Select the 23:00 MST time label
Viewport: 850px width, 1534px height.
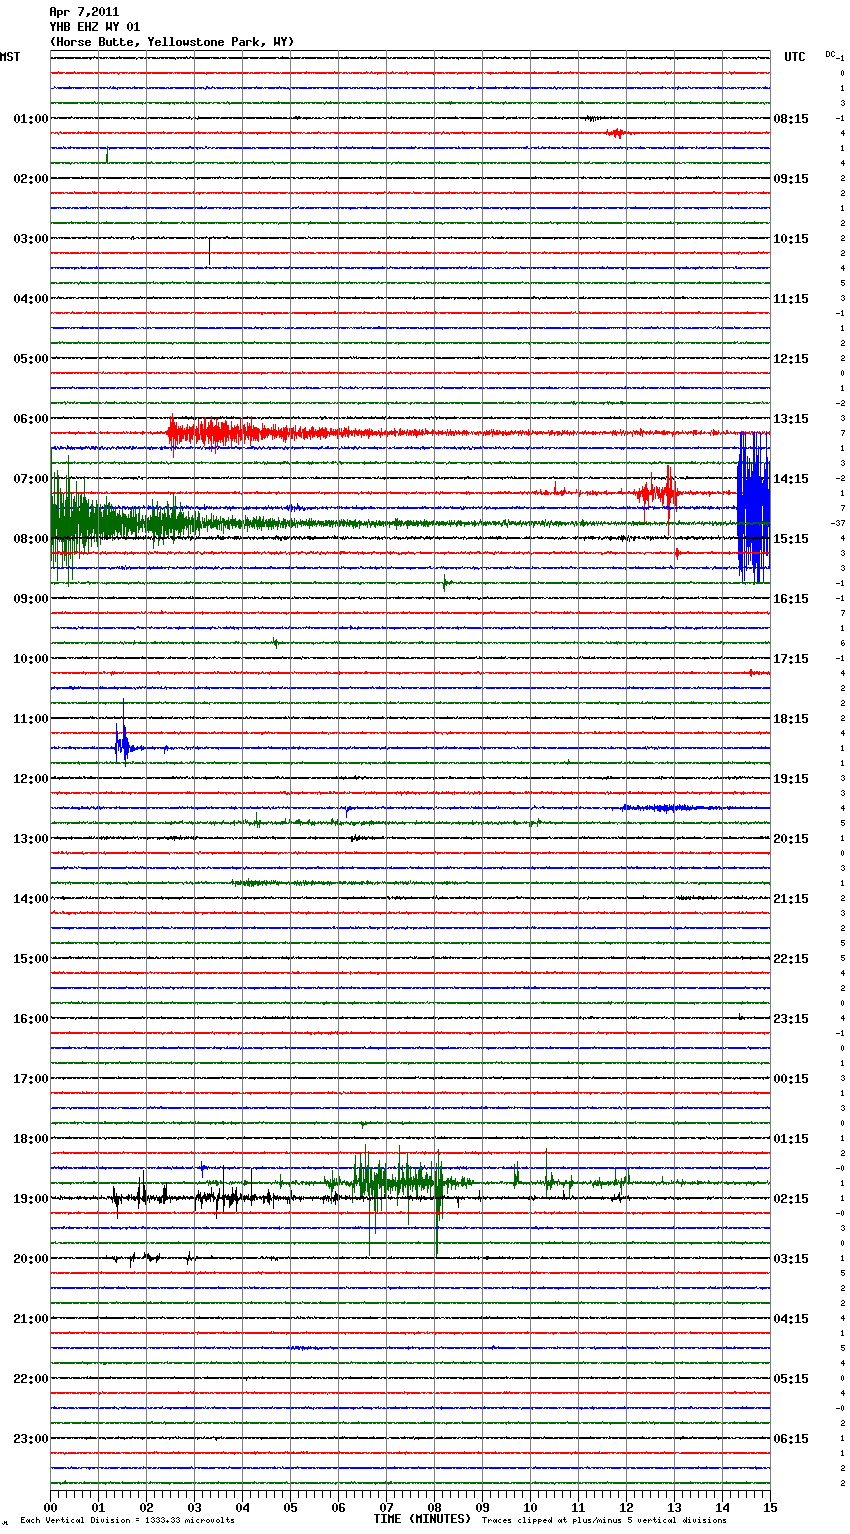click(31, 1439)
